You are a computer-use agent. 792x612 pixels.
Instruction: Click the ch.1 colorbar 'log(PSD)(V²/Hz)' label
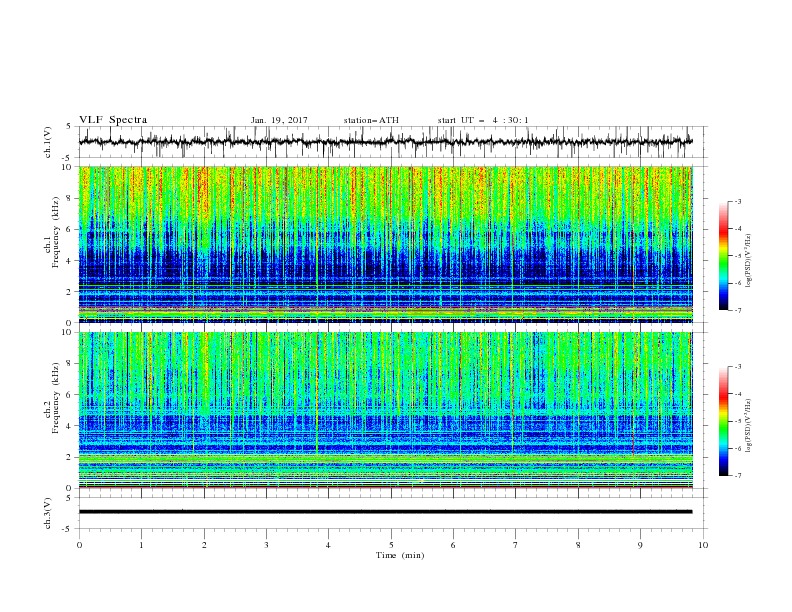749,261
